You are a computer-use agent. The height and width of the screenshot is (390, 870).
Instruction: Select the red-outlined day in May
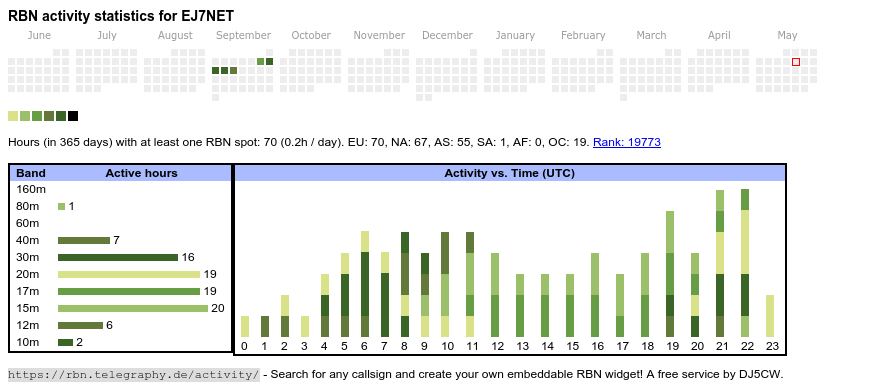796,62
